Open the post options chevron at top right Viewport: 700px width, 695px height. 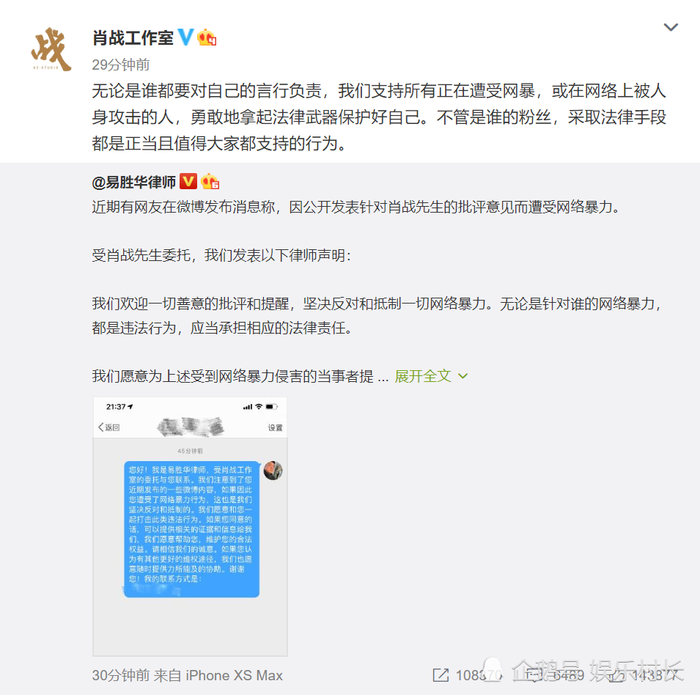[671, 27]
